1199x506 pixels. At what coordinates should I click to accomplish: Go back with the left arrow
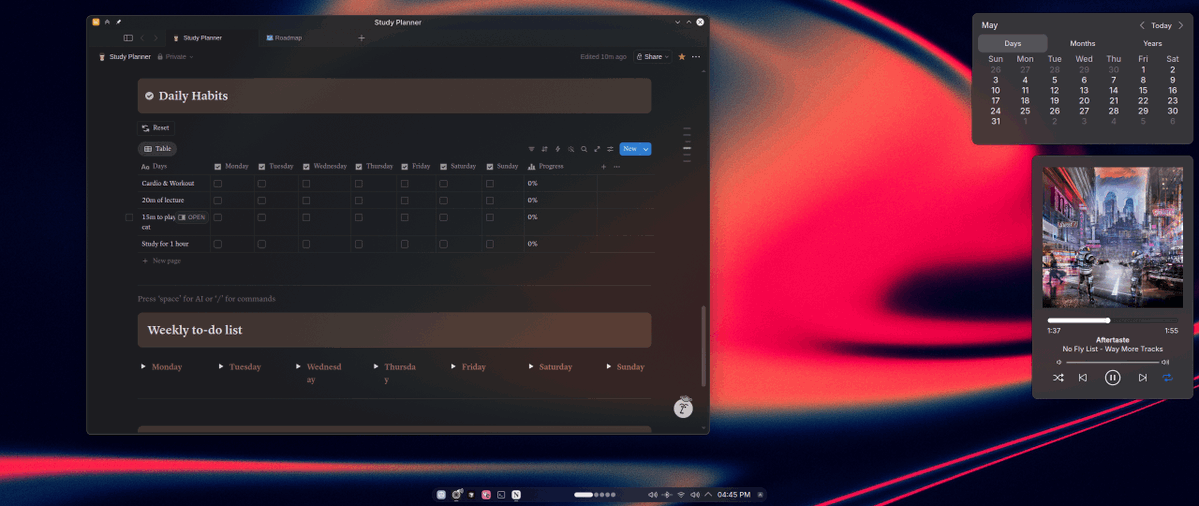[x=142, y=37]
